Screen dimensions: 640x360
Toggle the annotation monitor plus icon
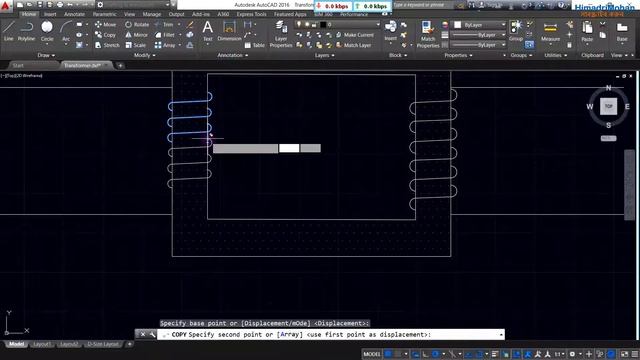point(589,354)
